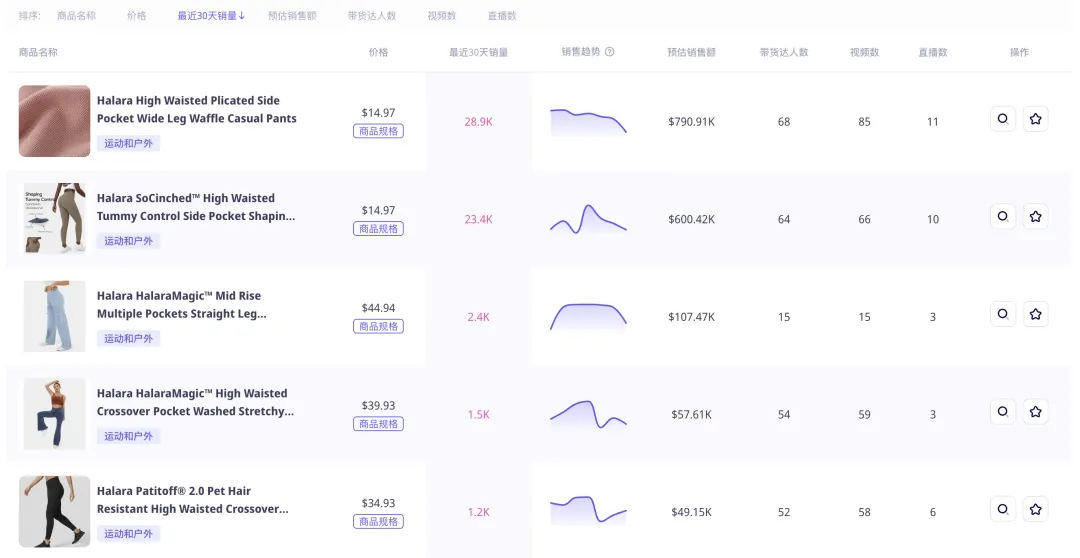This screenshot has width=1080, height=558.
Task: View sales trend chart for Waffle Casual Pants
Action: (588, 122)
